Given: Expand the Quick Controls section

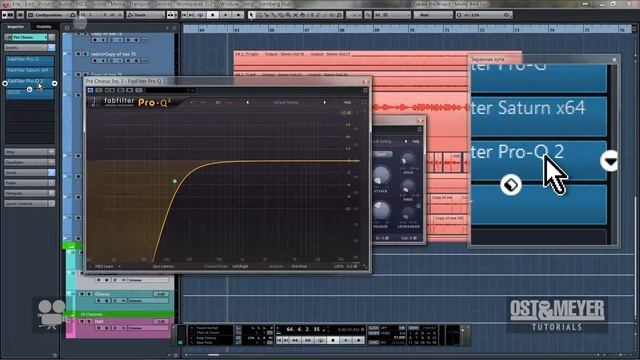Looking at the screenshot, I should [29, 203].
